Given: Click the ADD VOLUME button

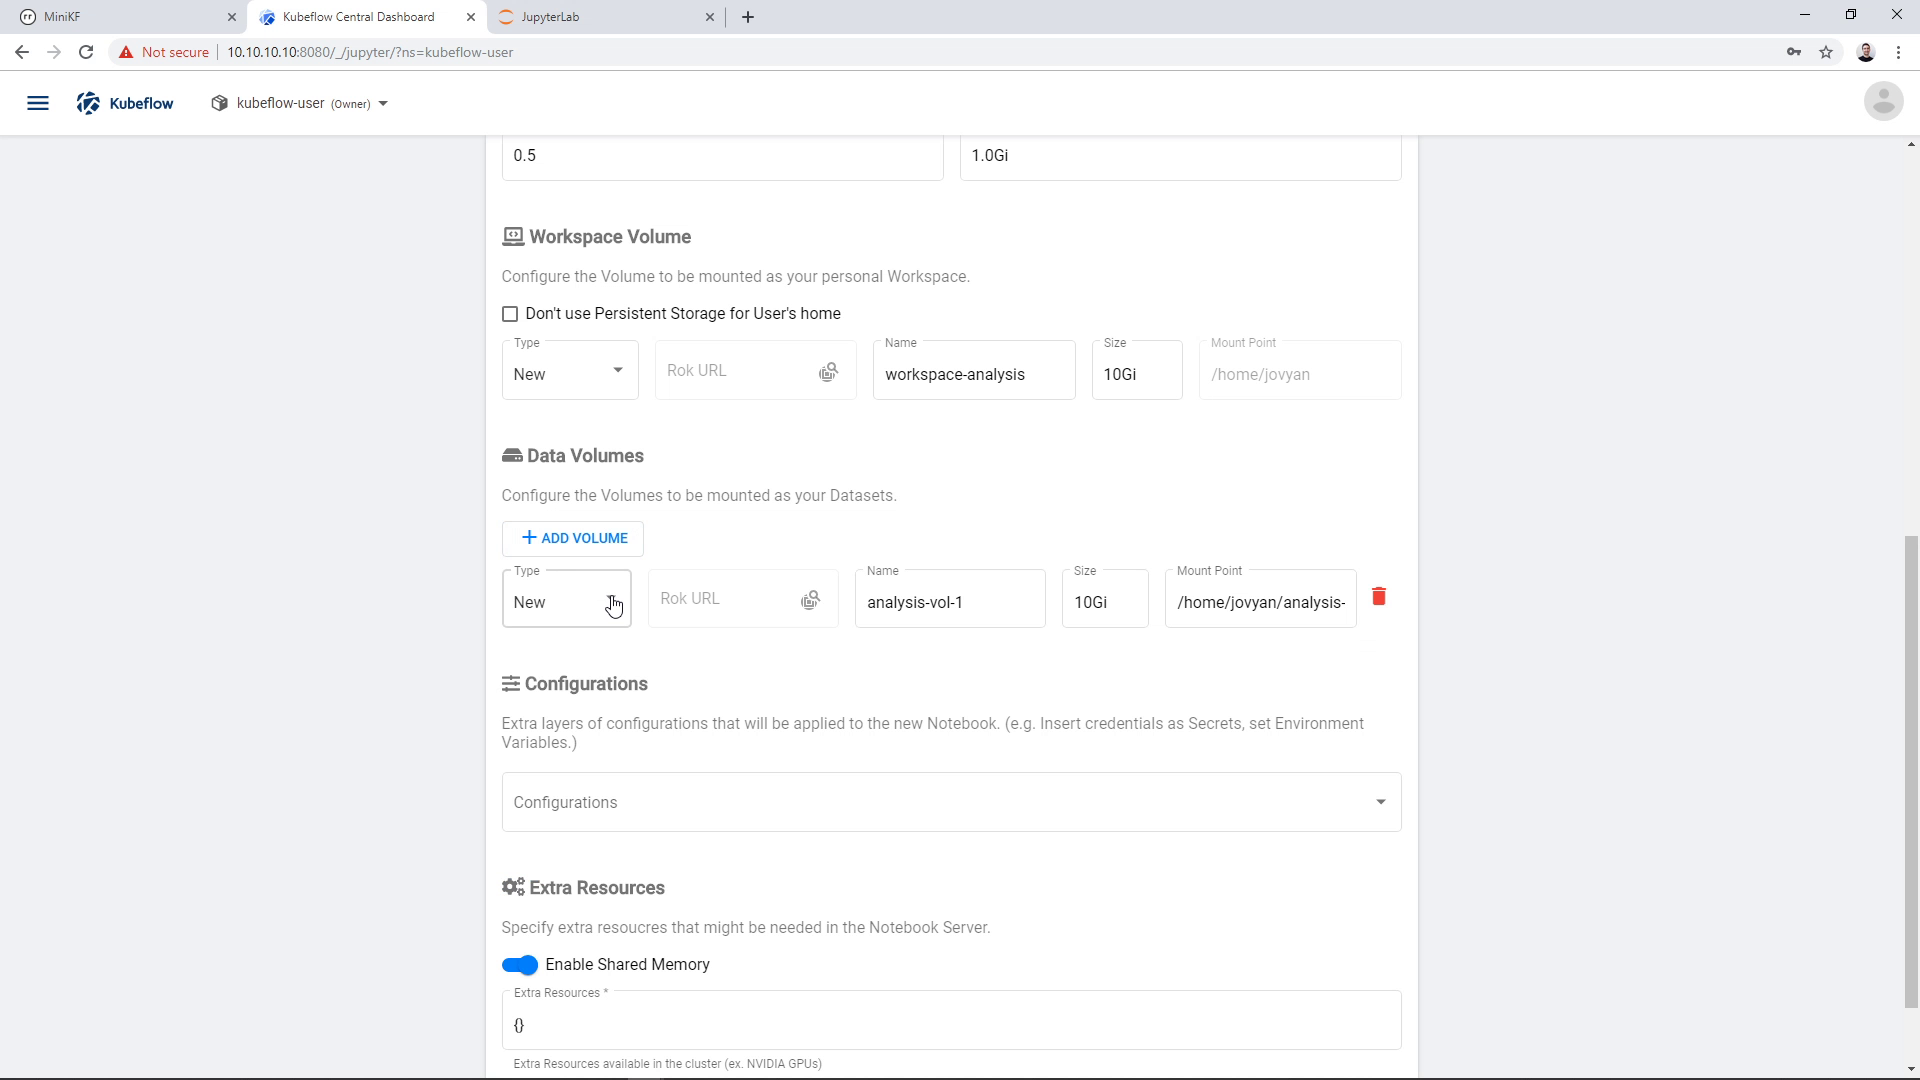Looking at the screenshot, I should point(573,538).
